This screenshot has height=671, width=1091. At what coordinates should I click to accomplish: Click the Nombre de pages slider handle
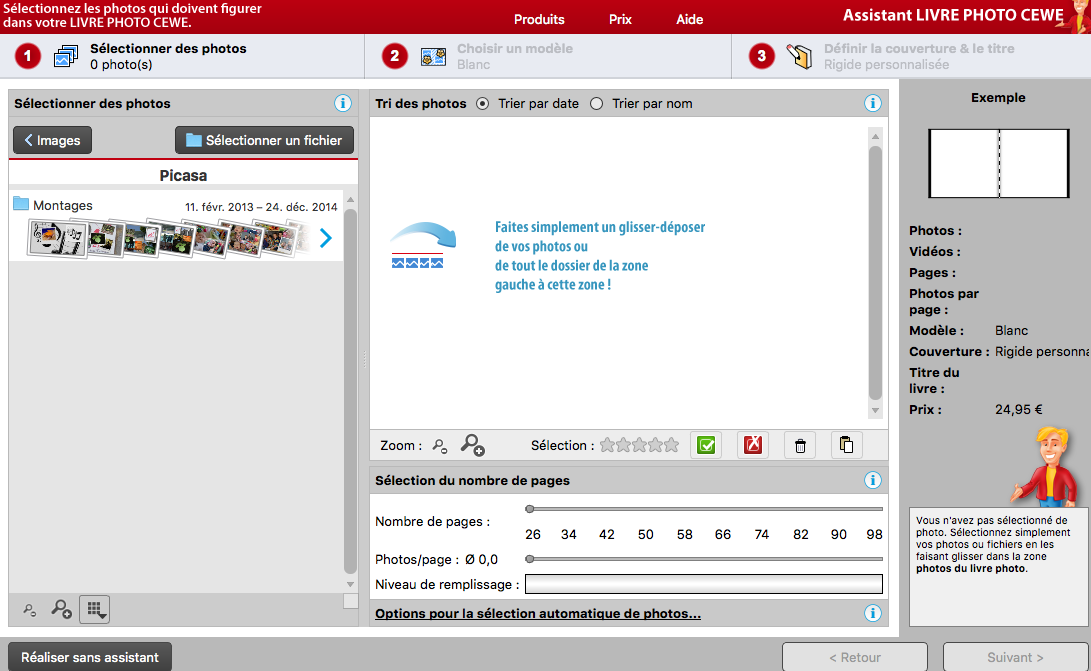coord(529,509)
